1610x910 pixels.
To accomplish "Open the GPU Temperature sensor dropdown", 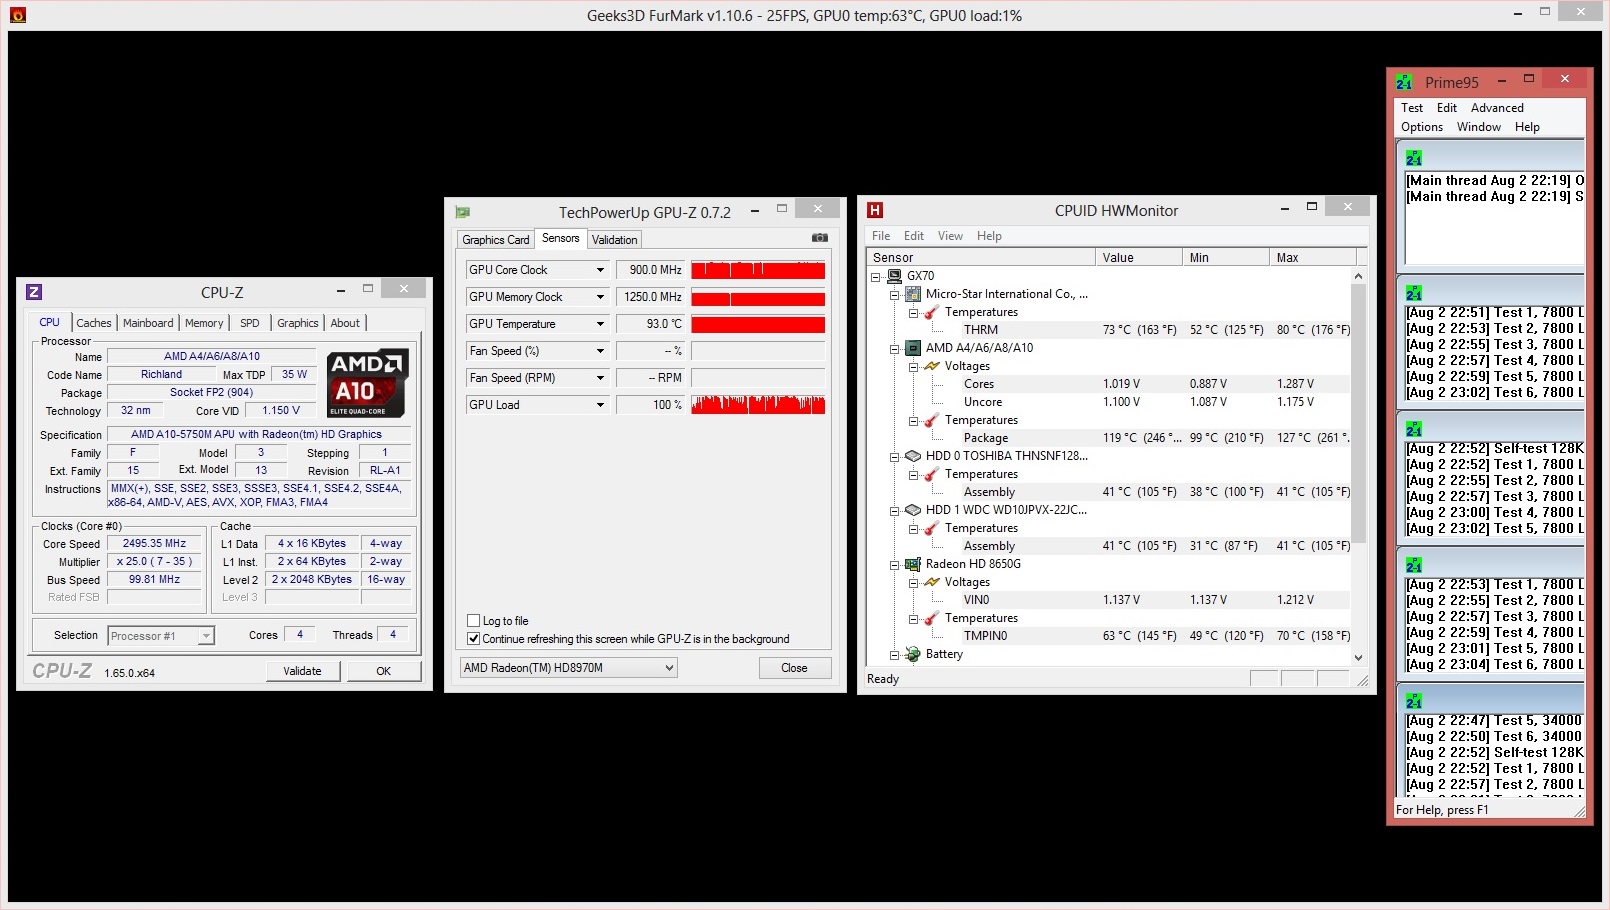I will pyautogui.click(x=600, y=324).
